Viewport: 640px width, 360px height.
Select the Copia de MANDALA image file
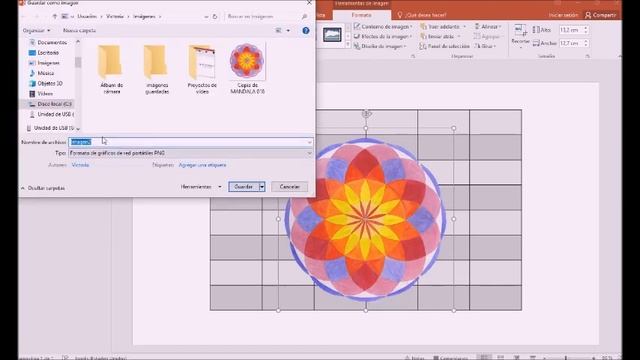point(247,69)
